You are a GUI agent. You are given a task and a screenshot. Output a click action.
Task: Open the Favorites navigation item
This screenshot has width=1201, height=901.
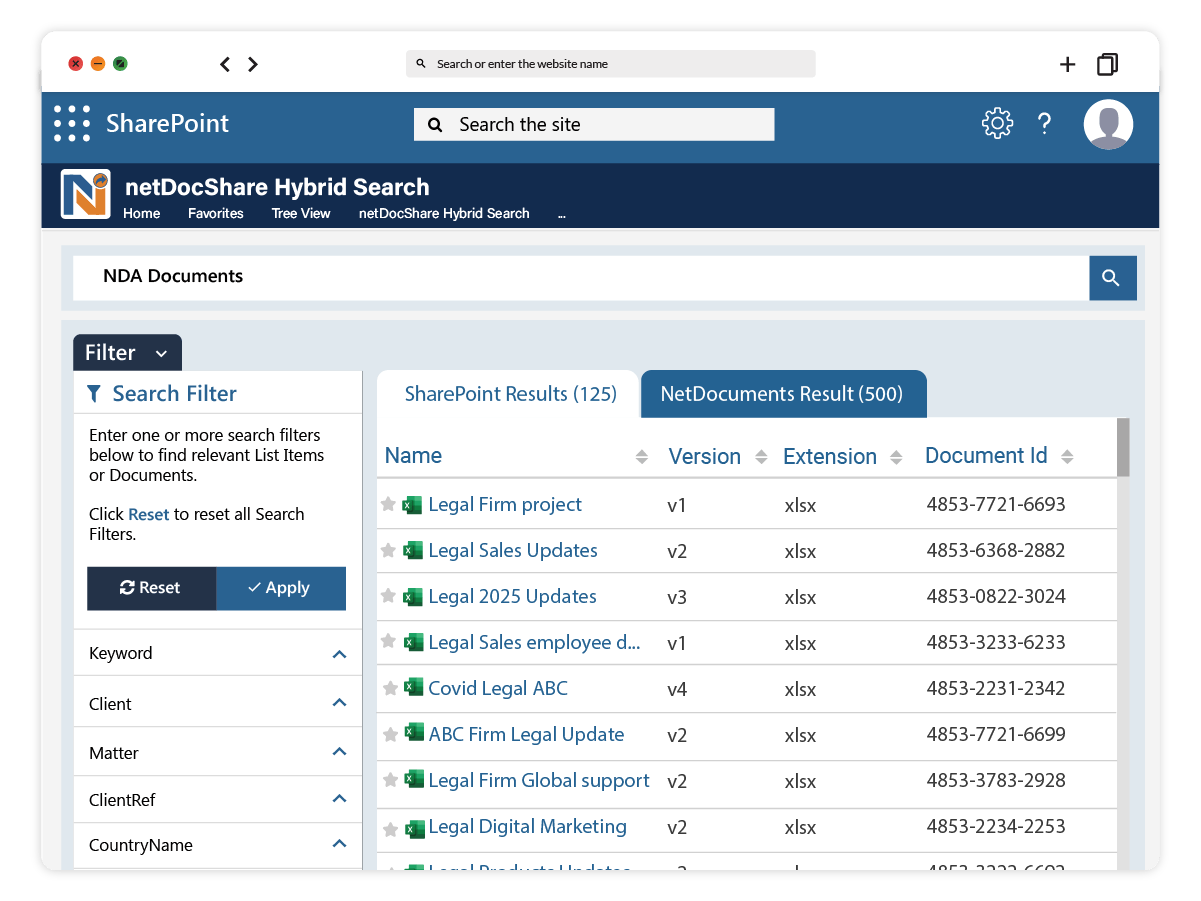click(x=216, y=213)
